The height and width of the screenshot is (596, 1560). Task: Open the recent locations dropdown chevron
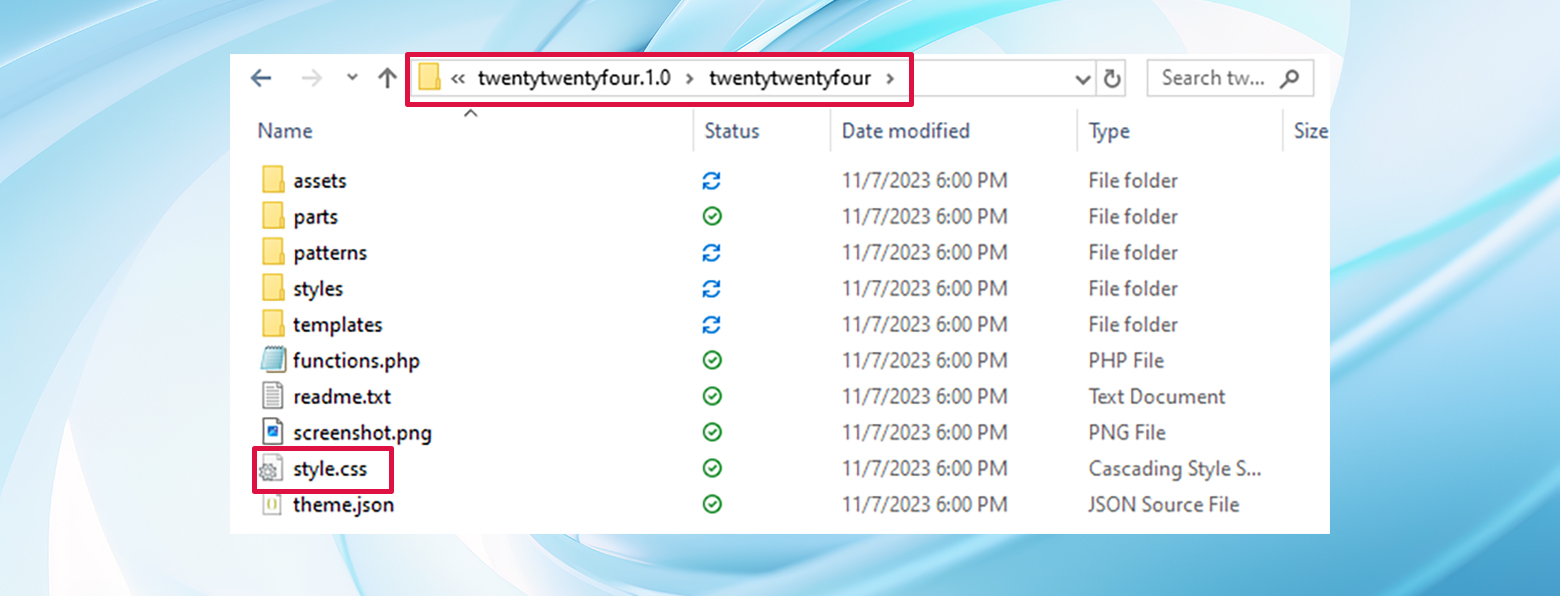tap(350, 78)
